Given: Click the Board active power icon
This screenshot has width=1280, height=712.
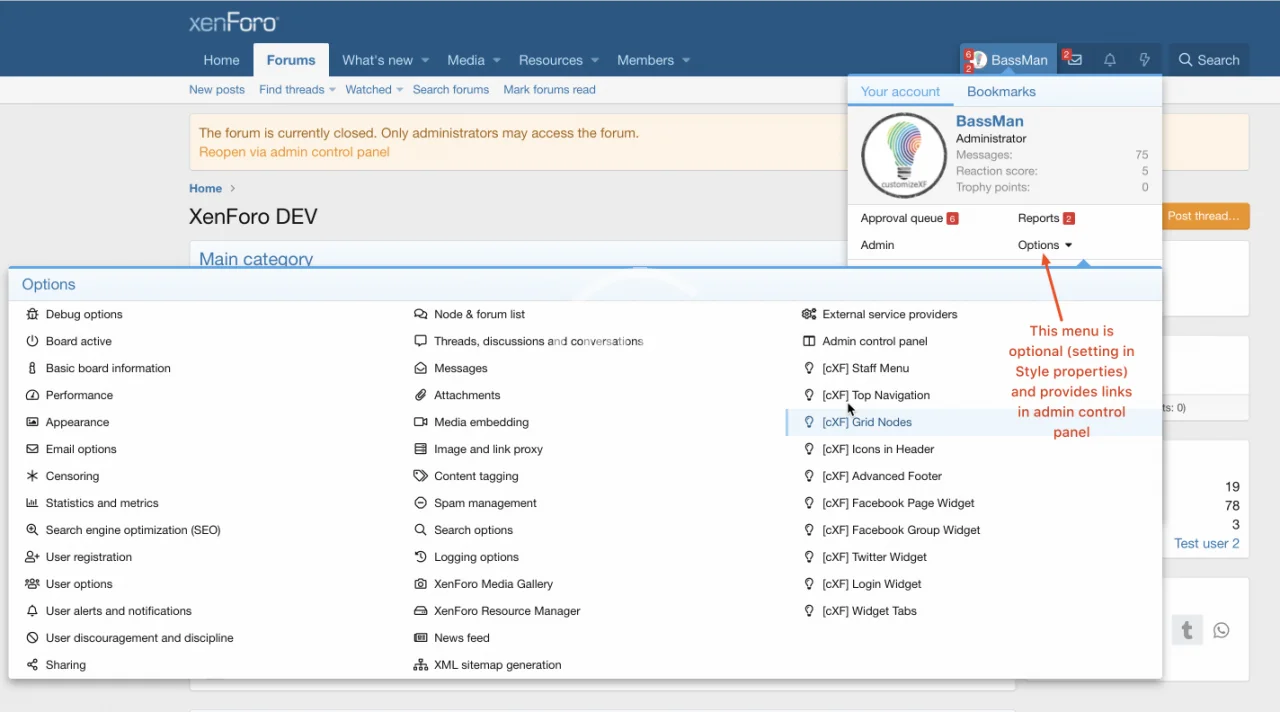Looking at the screenshot, I should click(33, 341).
